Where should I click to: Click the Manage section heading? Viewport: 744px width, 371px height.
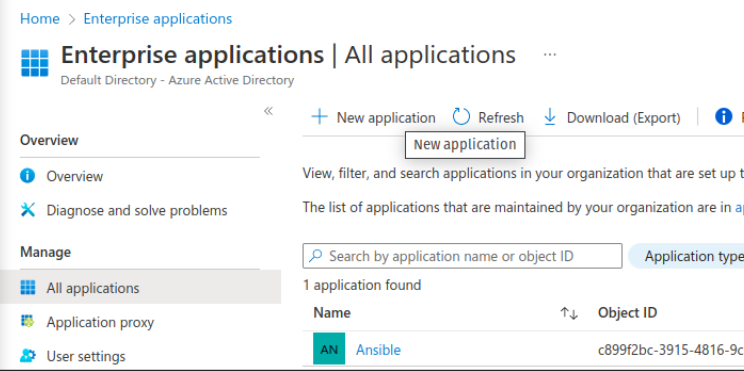click(46, 252)
